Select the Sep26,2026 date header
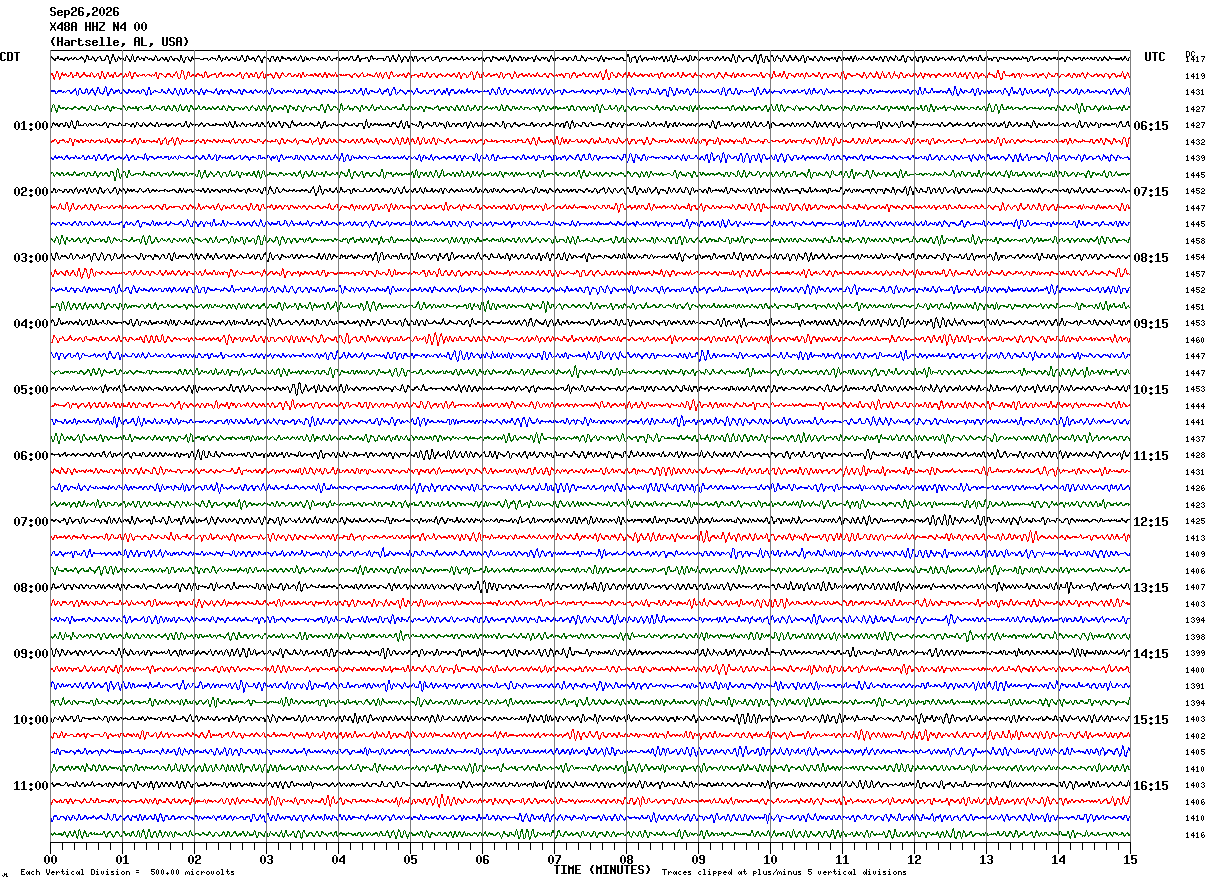1210x886 pixels. tap(84, 12)
